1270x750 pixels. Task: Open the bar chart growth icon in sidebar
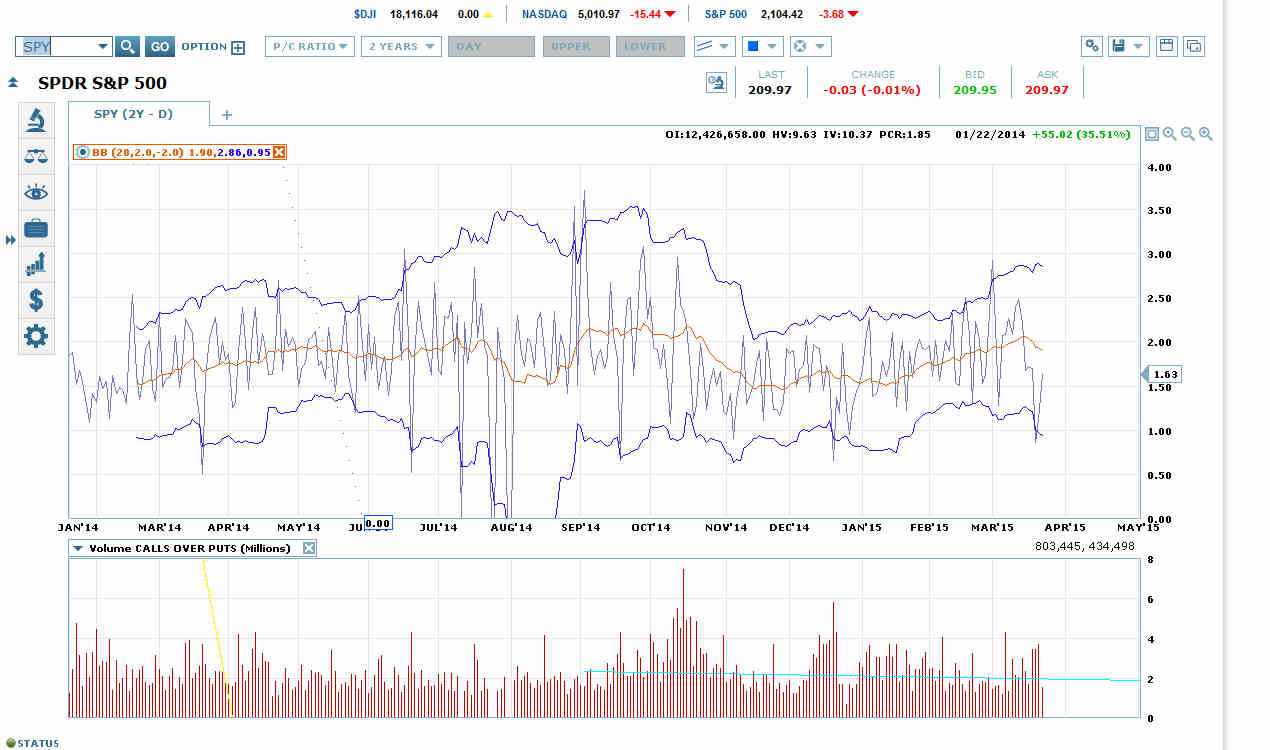click(36, 264)
